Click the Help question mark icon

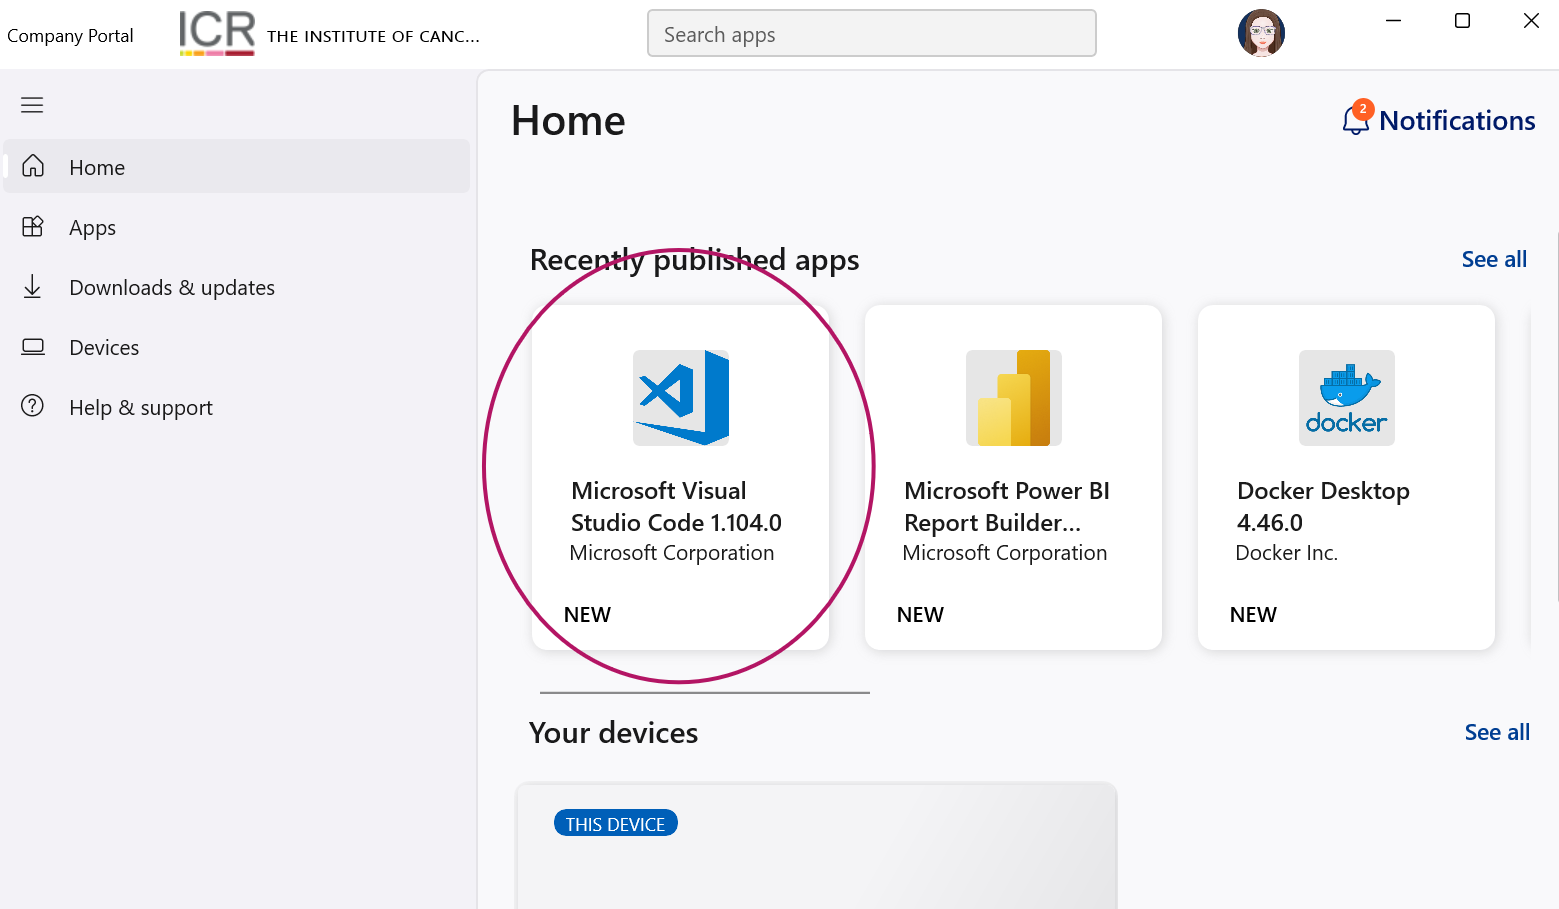33,406
